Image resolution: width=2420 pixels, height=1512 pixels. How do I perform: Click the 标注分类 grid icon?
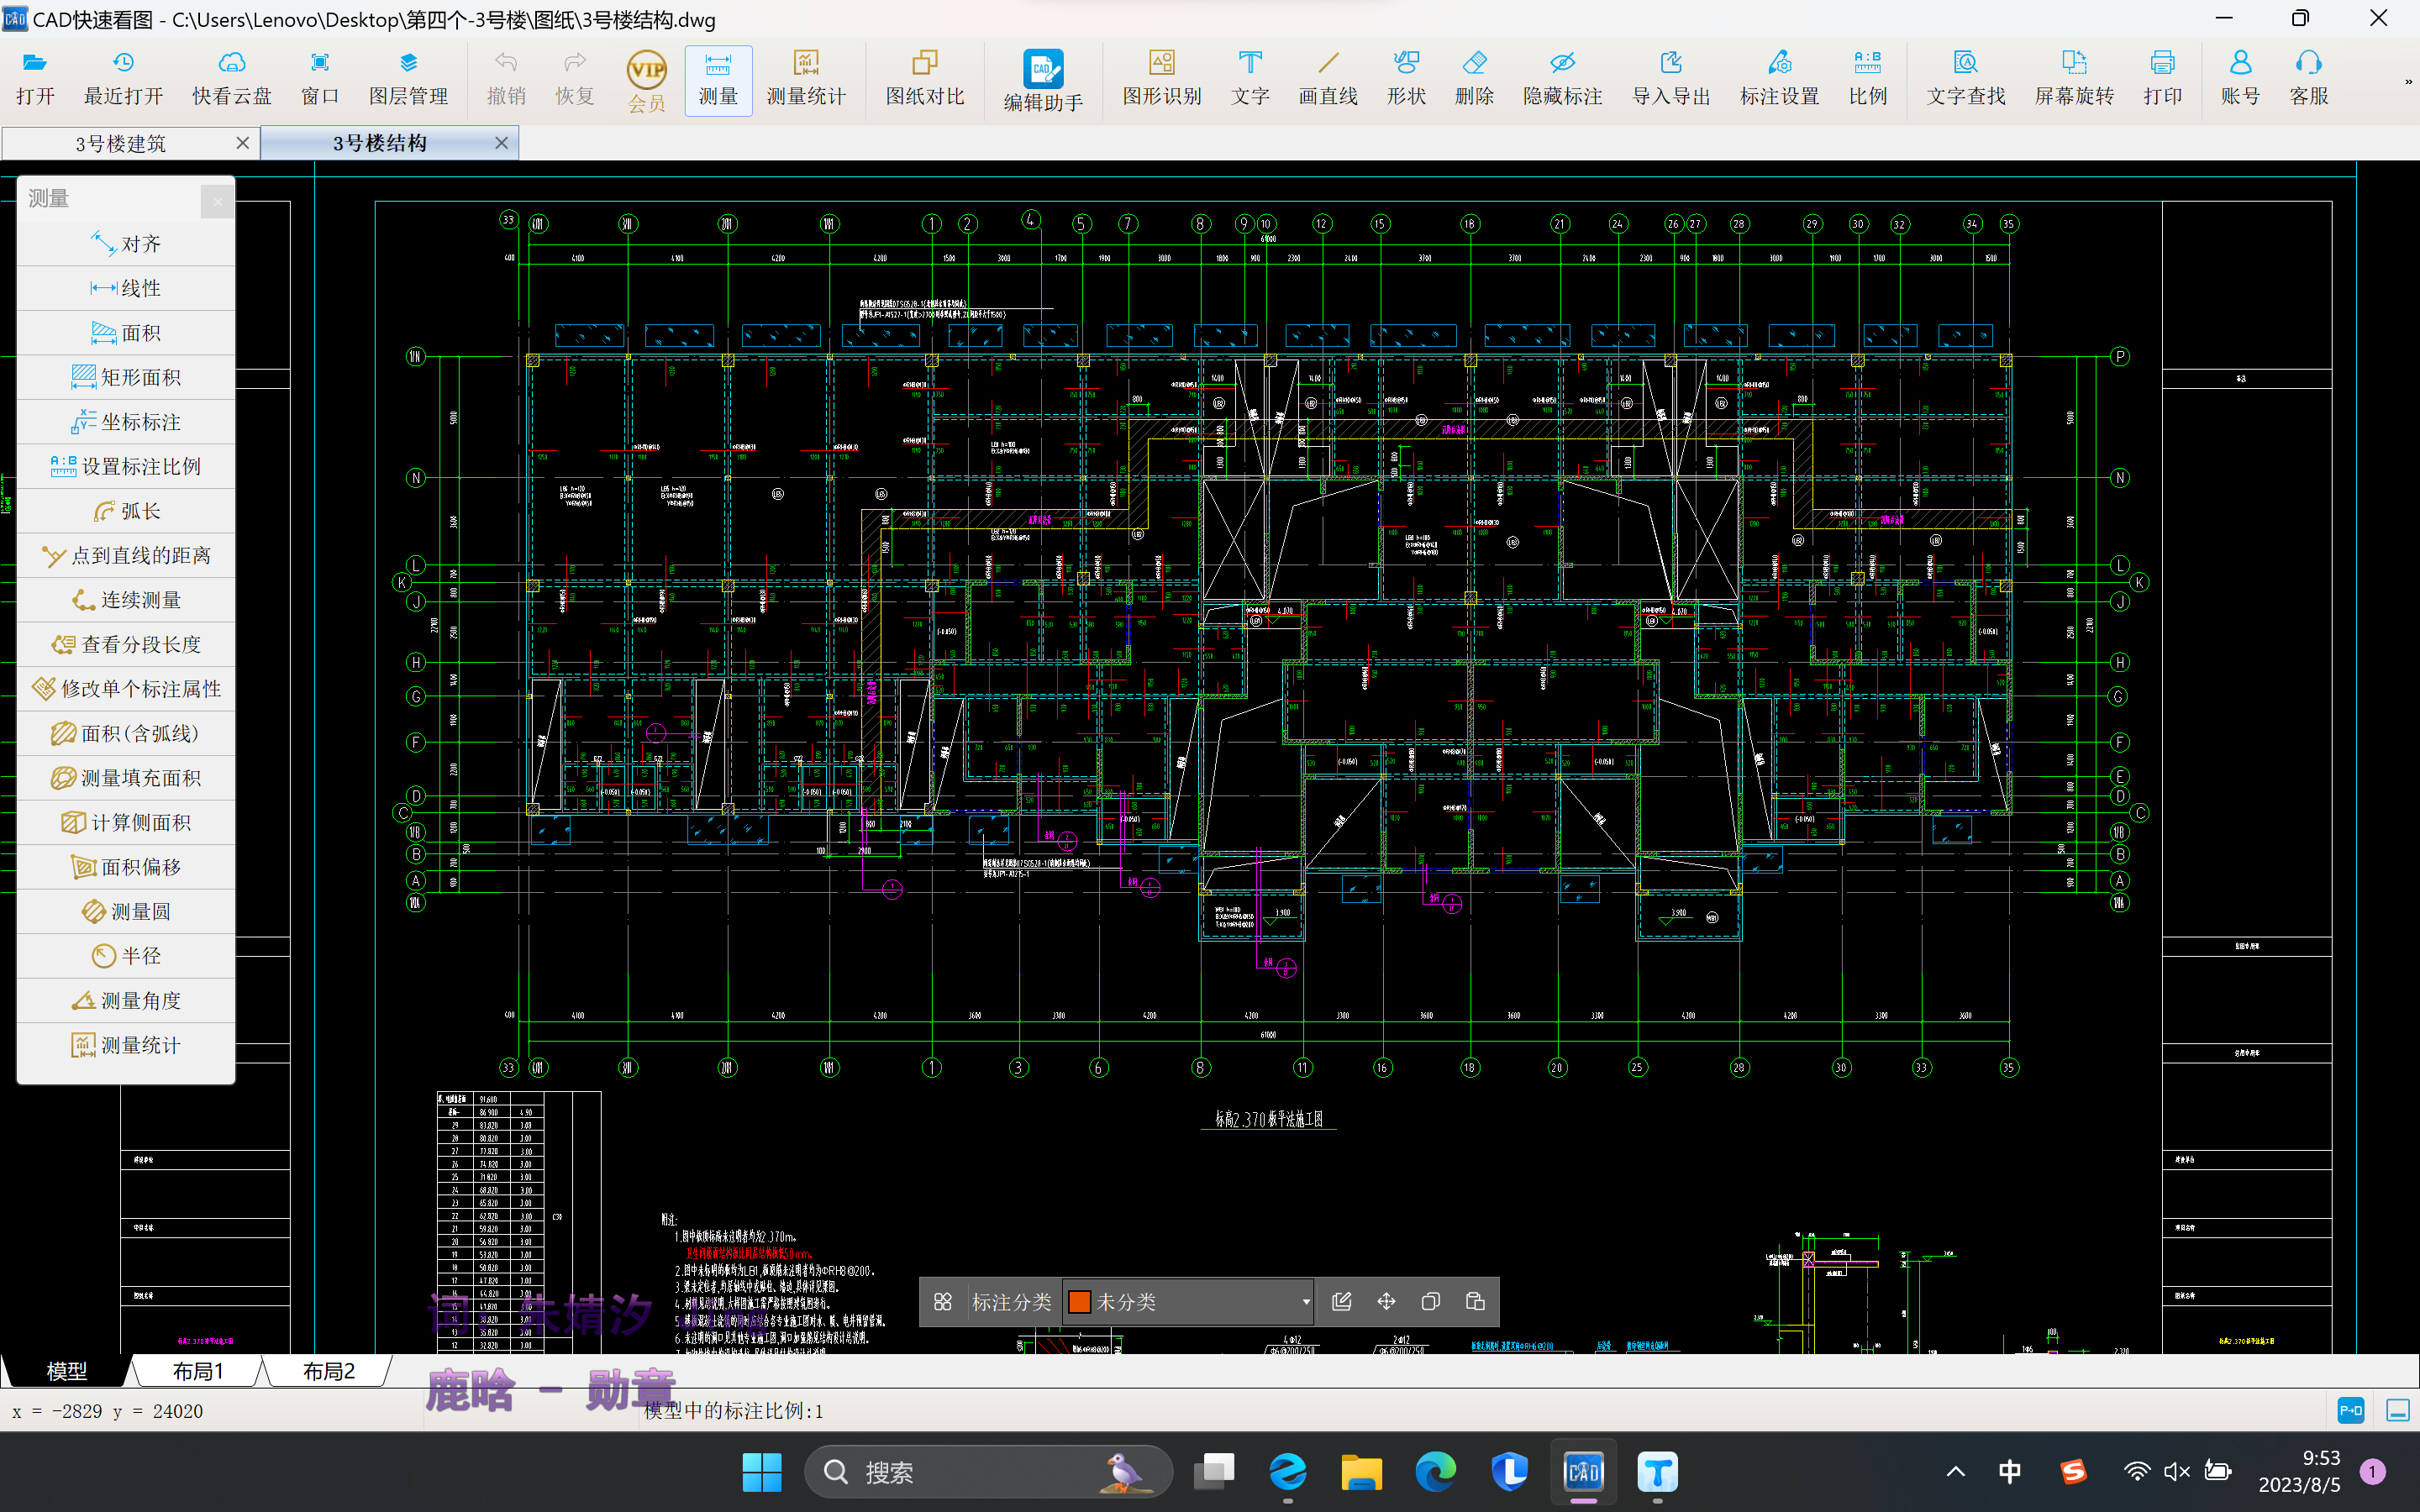pyautogui.click(x=942, y=1302)
